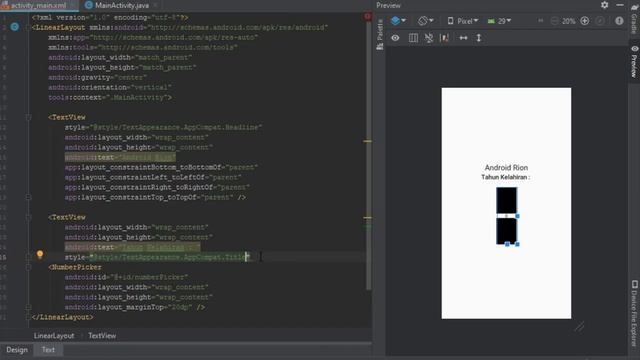Click the horizontal expand arrows icon
The image size is (640, 360).
click(463, 38)
